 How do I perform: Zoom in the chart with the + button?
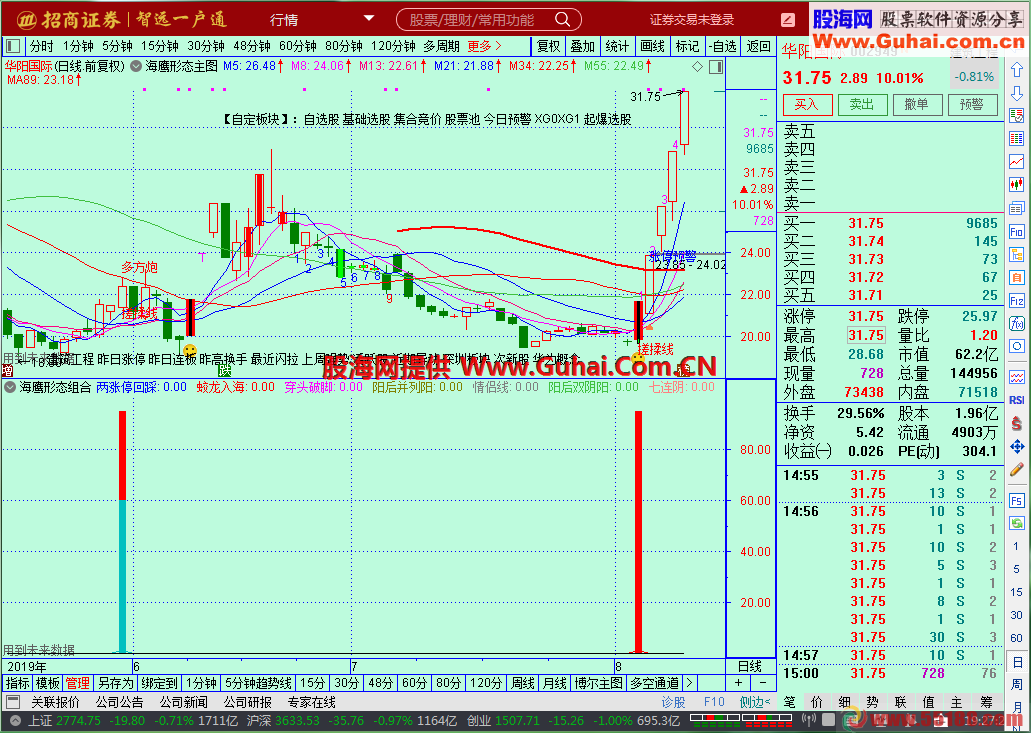point(738,683)
